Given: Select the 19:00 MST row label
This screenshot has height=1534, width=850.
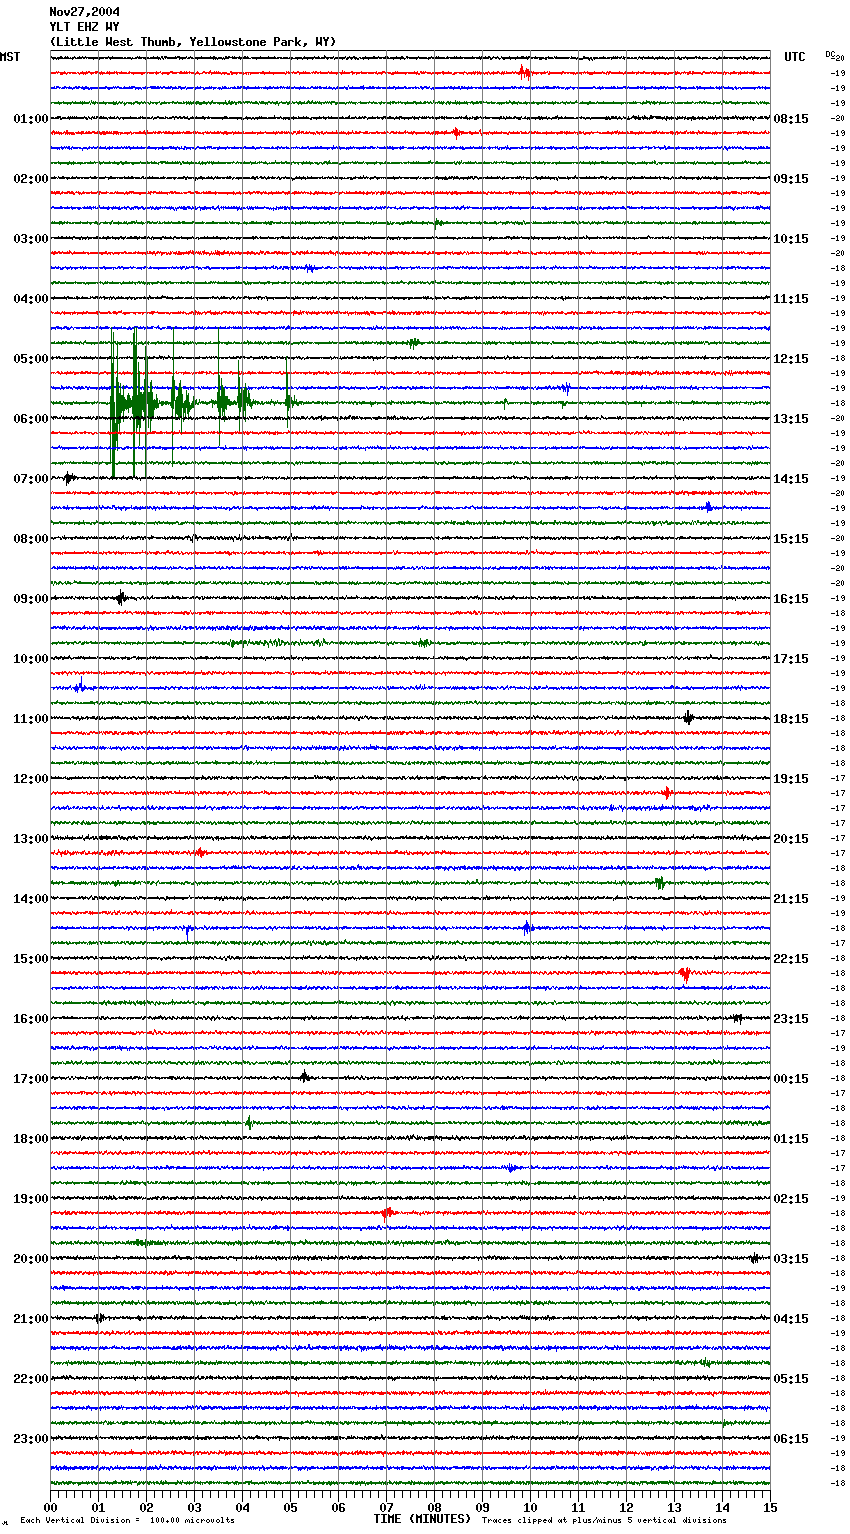Looking at the screenshot, I should [31, 1199].
